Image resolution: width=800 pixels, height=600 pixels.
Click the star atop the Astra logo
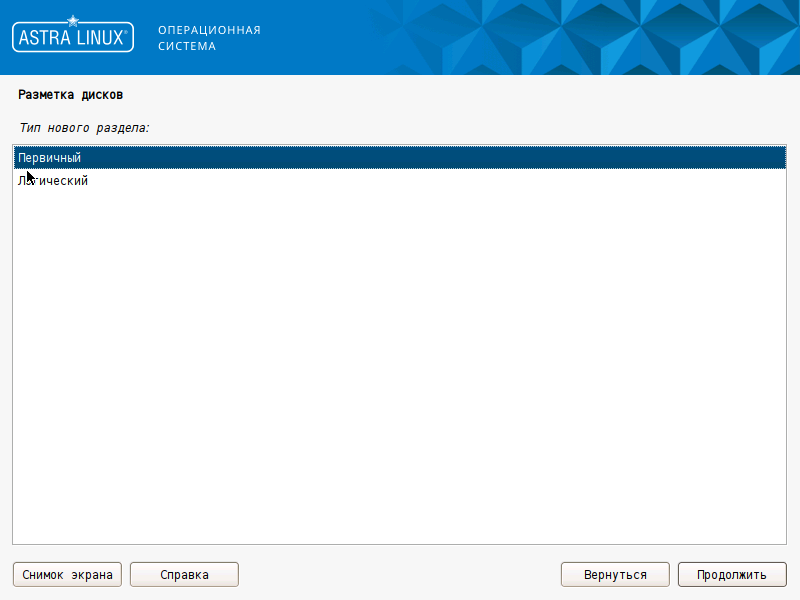click(x=72, y=19)
